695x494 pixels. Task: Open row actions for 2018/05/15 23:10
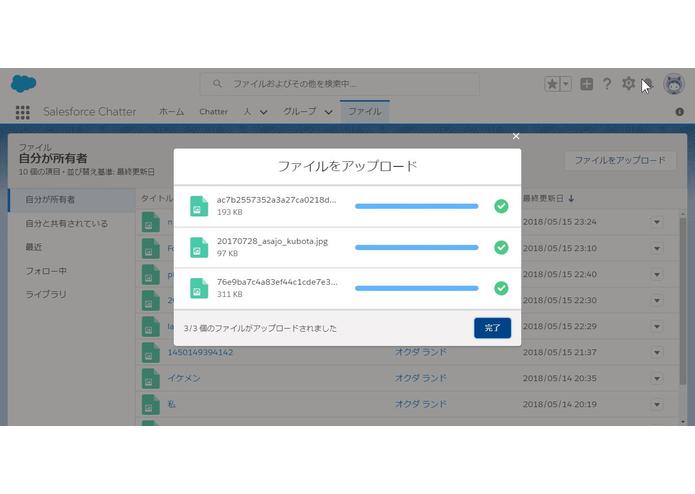point(657,248)
